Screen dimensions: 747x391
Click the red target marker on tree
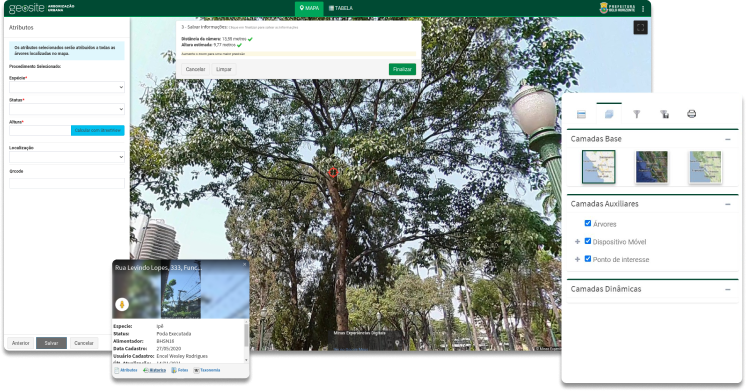pos(333,172)
